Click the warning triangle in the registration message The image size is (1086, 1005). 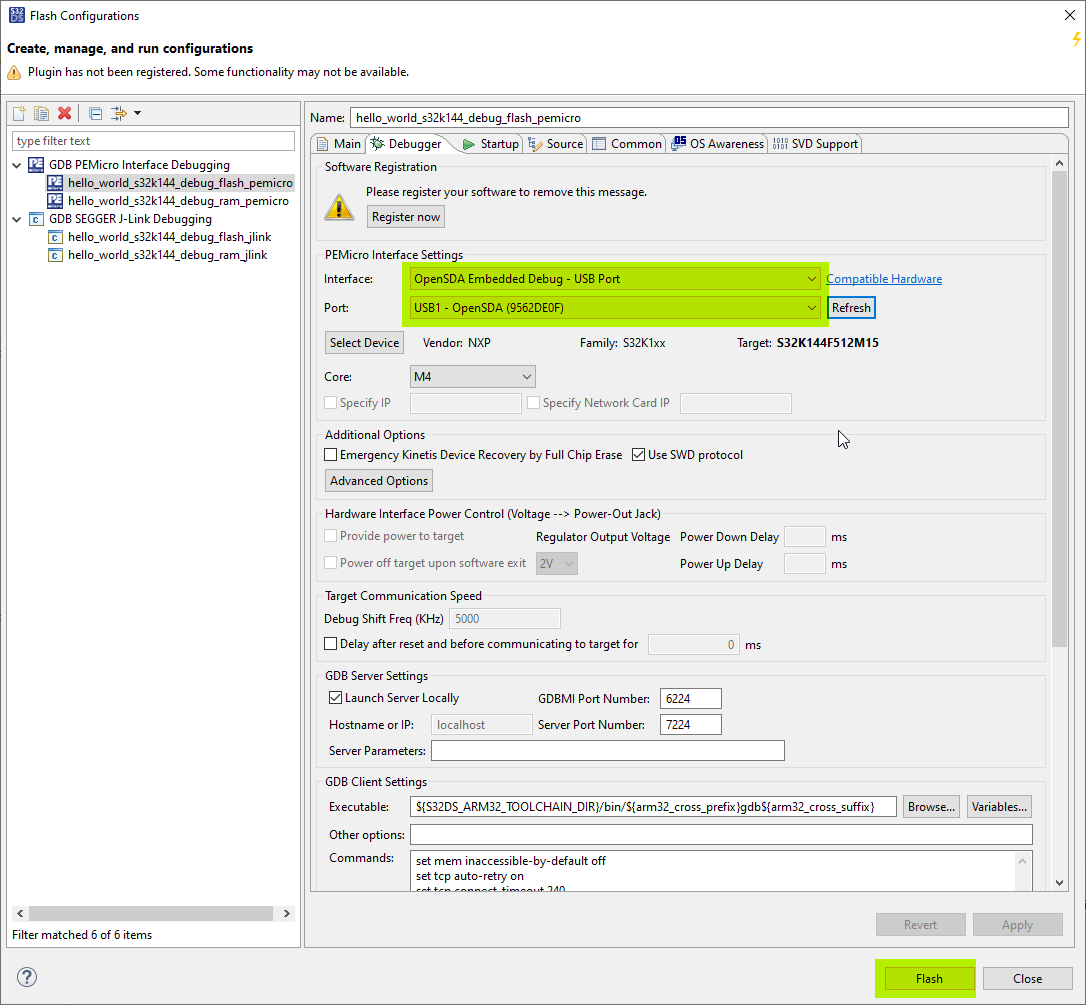[x=341, y=207]
